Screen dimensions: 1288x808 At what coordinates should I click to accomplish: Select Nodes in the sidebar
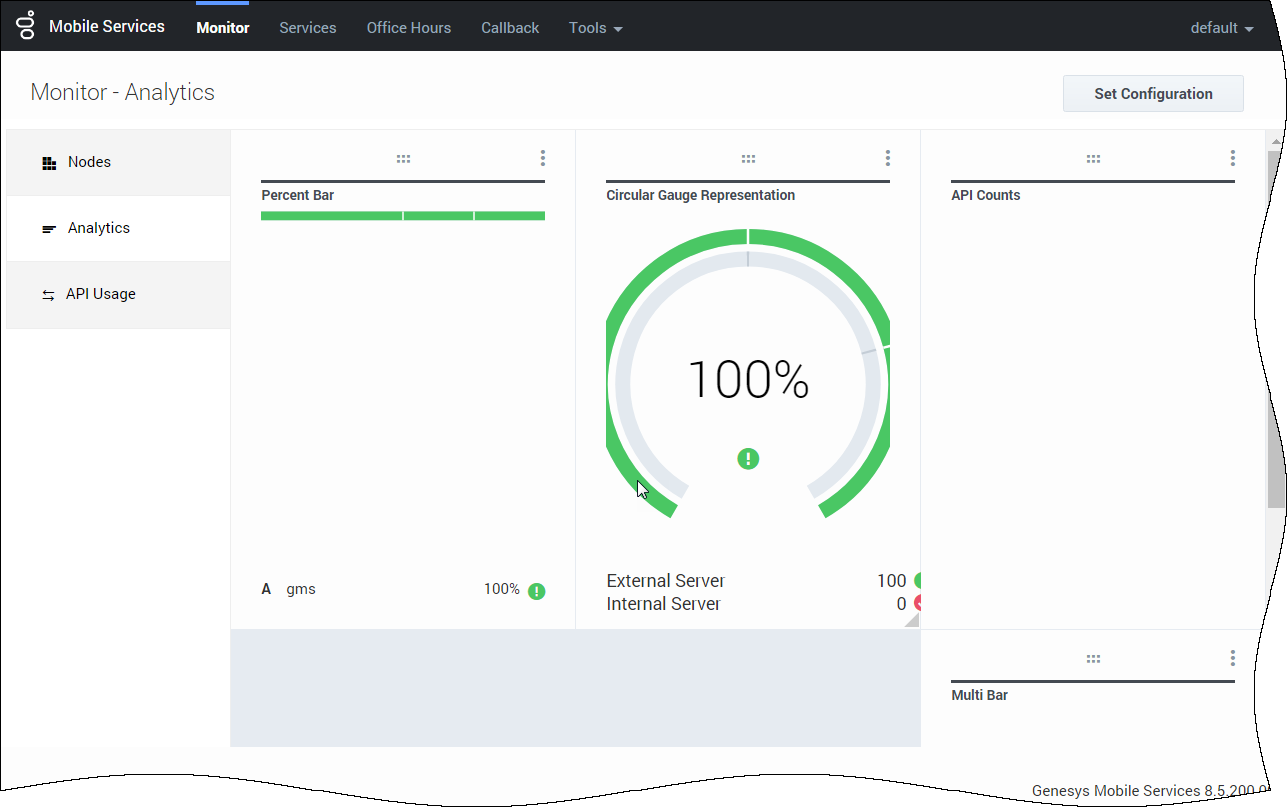[x=89, y=162]
